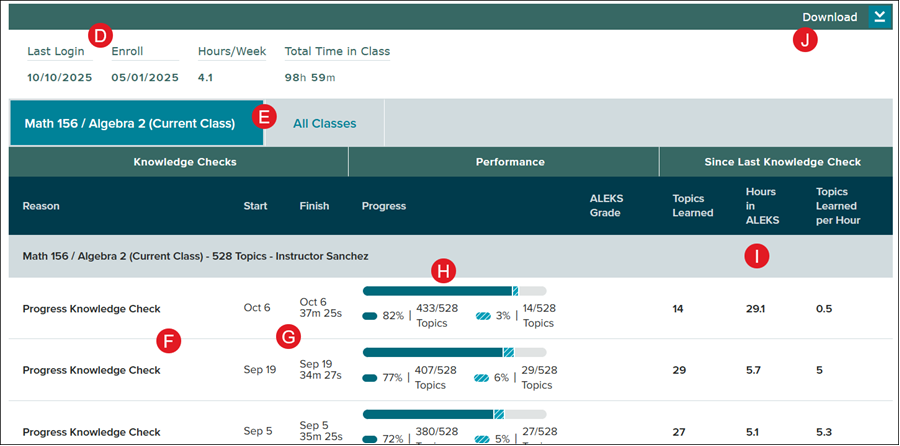Click the Last Login label
Screen dimensions: 900x446
[56, 52]
